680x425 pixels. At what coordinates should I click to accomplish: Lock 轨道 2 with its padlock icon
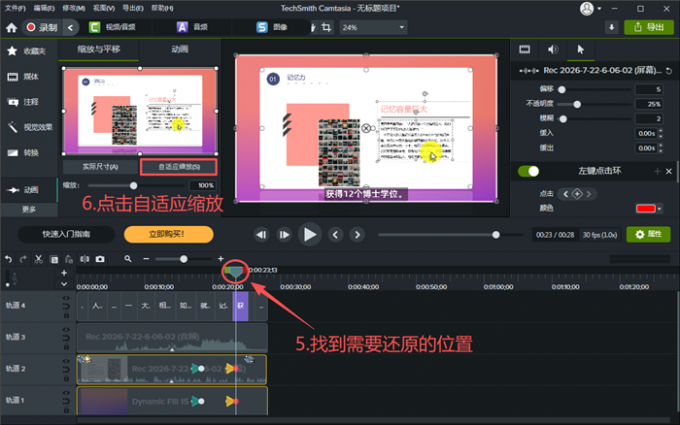click(x=66, y=379)
